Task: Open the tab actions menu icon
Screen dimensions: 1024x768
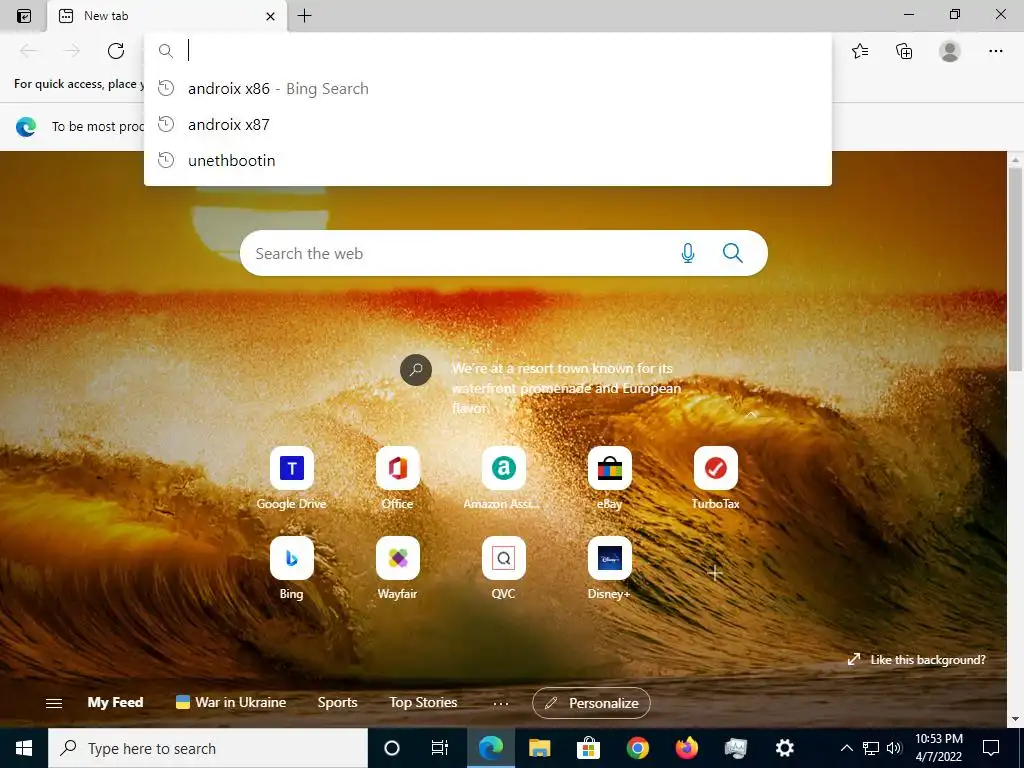Action: pyautogui.click(x=24, y=16)
